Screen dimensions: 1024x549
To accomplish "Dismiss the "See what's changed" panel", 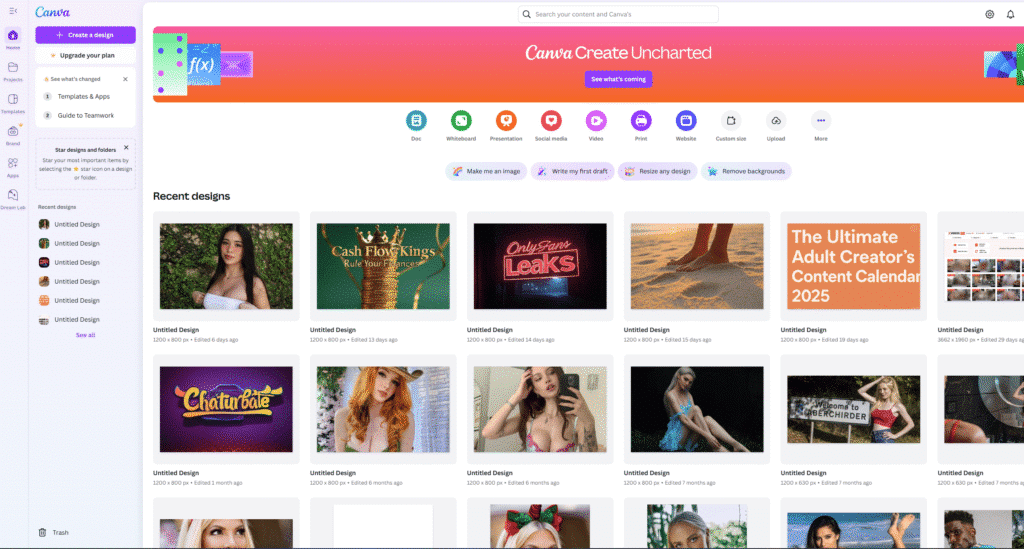I will (125, 78).
